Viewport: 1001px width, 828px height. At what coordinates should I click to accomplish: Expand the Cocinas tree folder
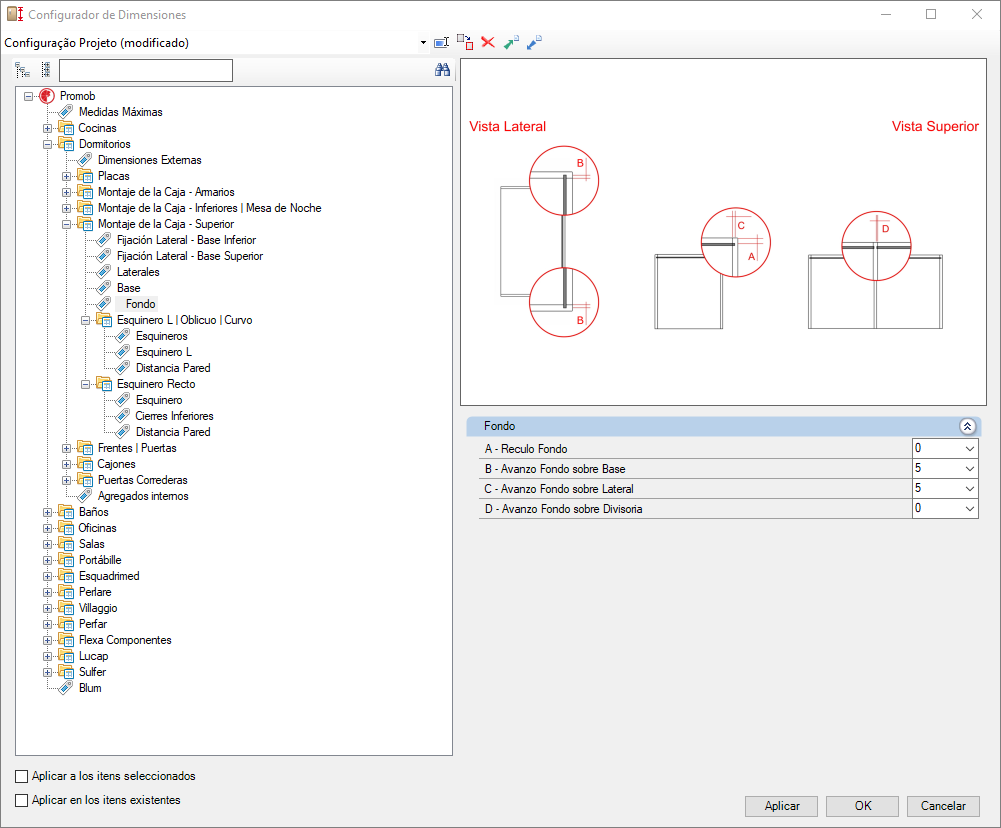point(47,128)
